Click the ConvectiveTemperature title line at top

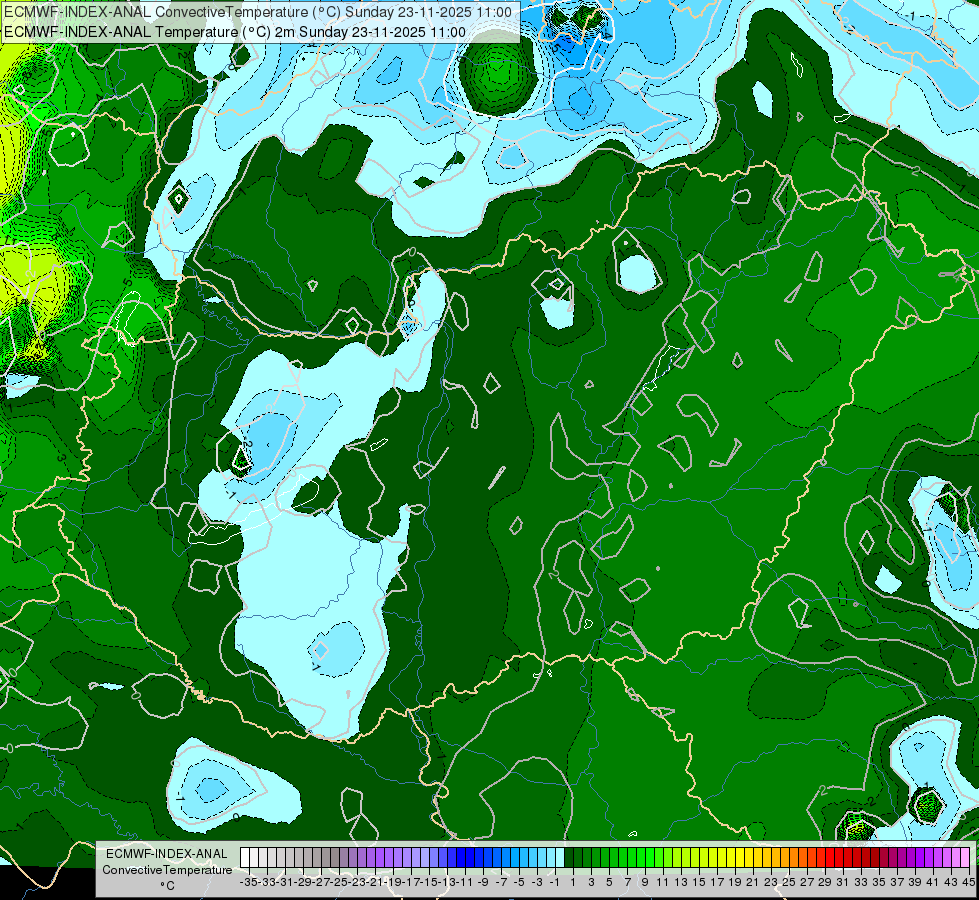pyautogui.click(x=258, y=12)
